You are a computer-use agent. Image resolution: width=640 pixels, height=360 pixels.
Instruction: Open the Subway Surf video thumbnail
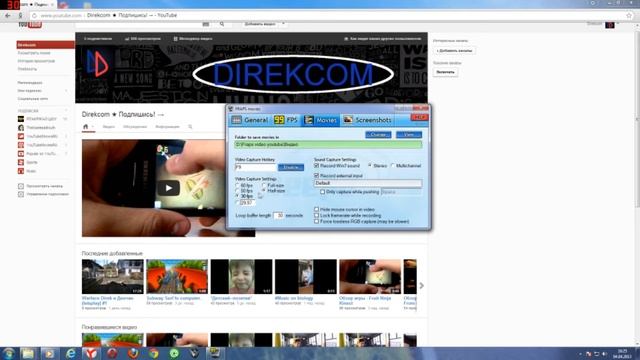pyautogui.click(x=177, y=276)
